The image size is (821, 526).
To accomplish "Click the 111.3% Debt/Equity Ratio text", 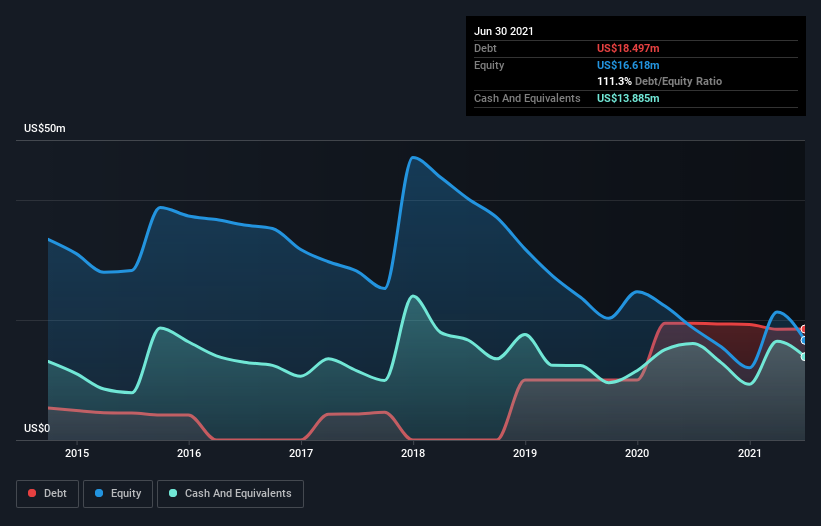I will 659,82.
